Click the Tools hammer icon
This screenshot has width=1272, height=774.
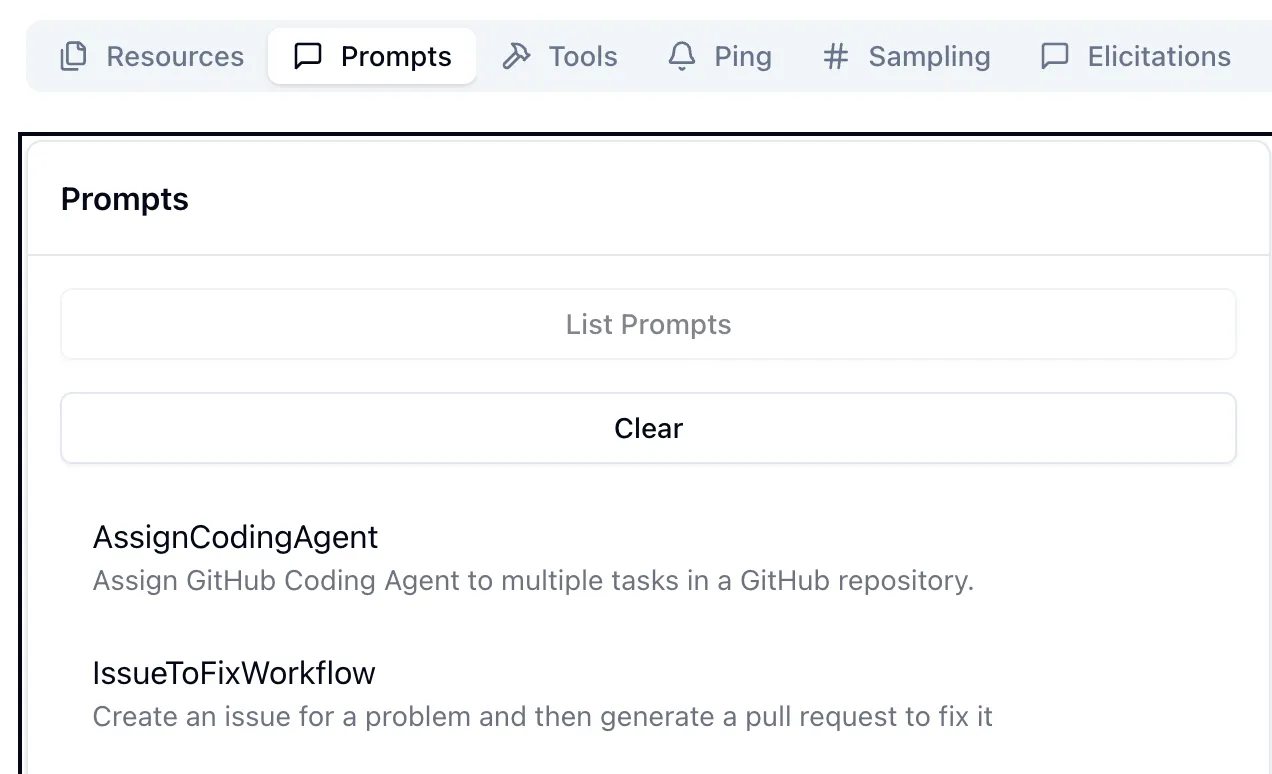[516, 57]
